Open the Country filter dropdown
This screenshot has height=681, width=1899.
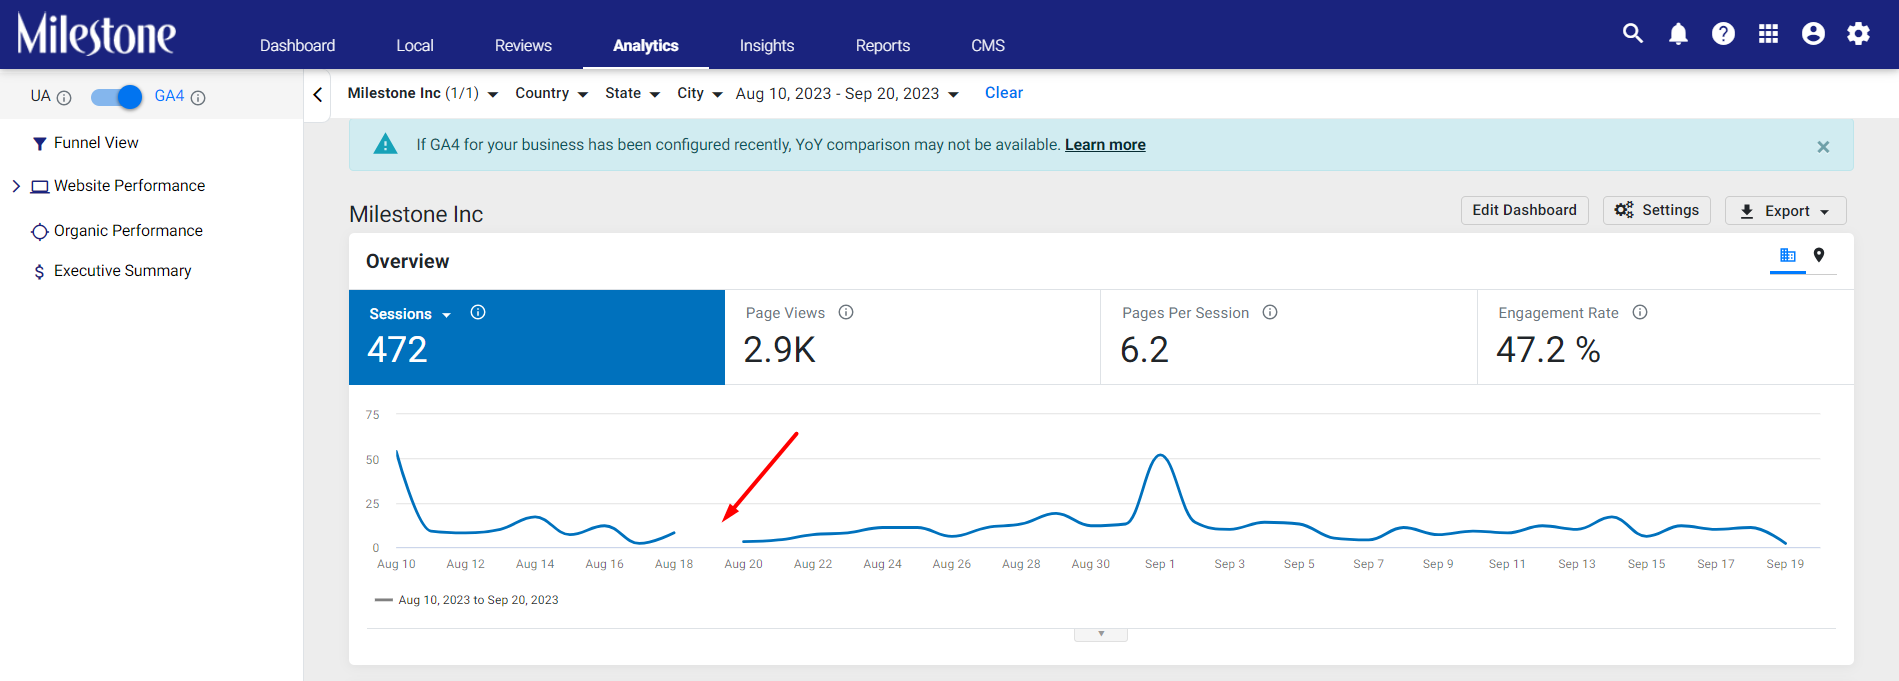[551, 93]
